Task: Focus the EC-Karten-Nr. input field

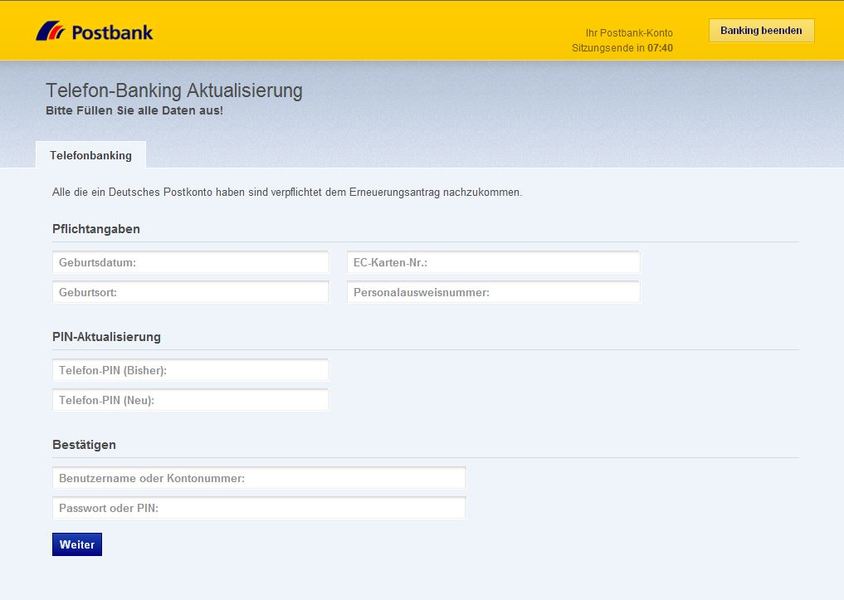Action: pos(494,263)
